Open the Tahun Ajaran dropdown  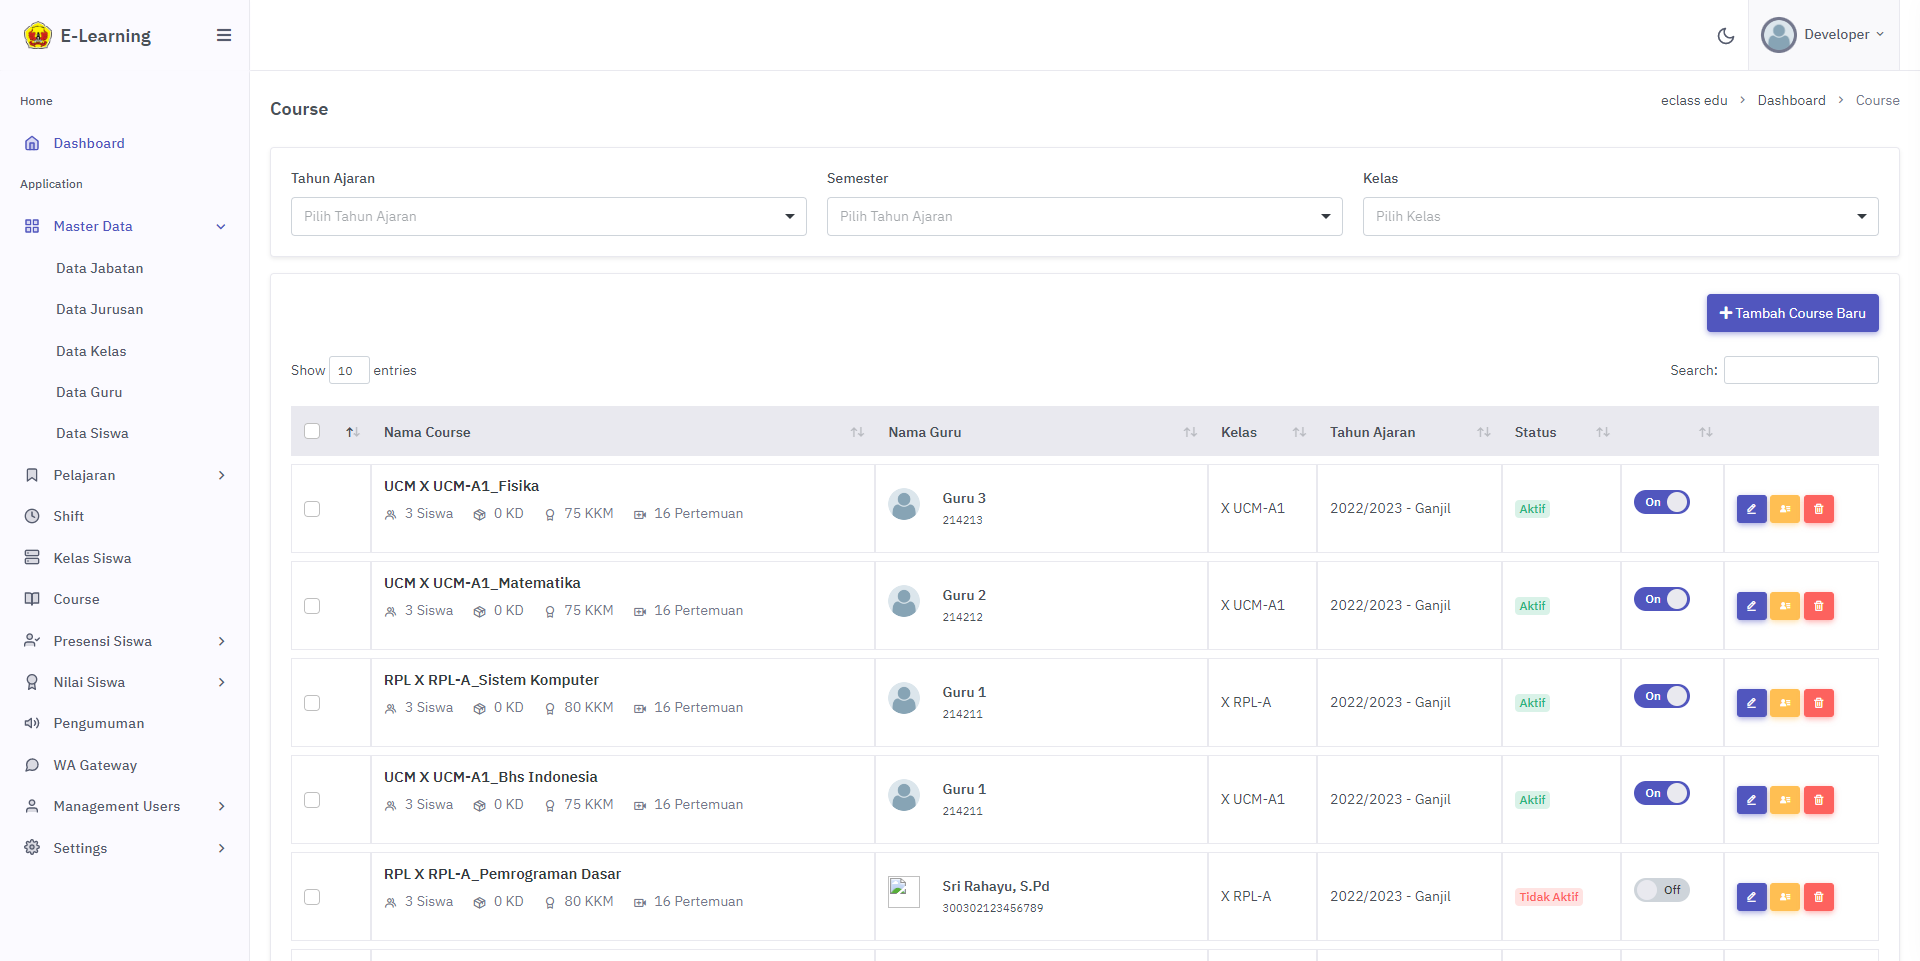[x=548, y=217]
